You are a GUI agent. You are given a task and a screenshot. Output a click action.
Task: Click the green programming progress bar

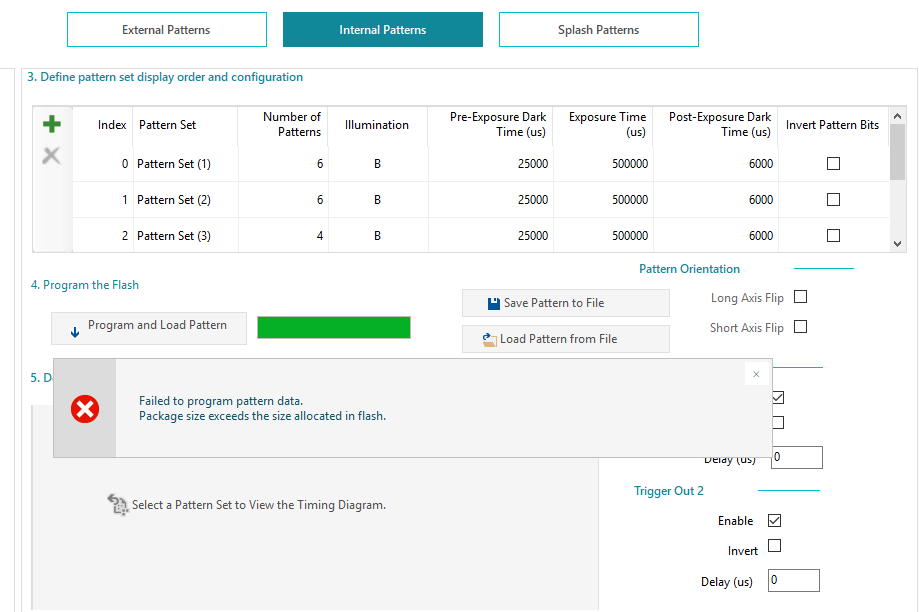tap(334, 327)
